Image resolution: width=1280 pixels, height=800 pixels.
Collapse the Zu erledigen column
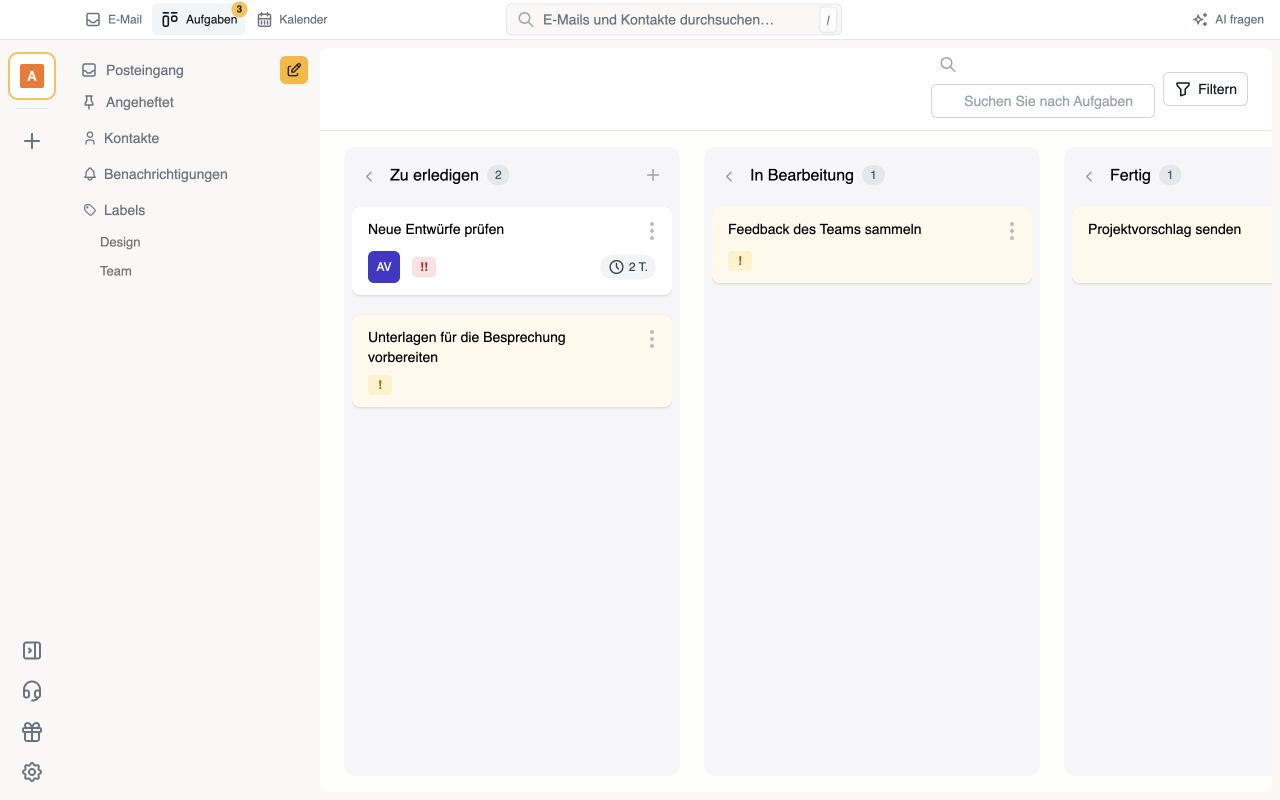pos(369,176)
